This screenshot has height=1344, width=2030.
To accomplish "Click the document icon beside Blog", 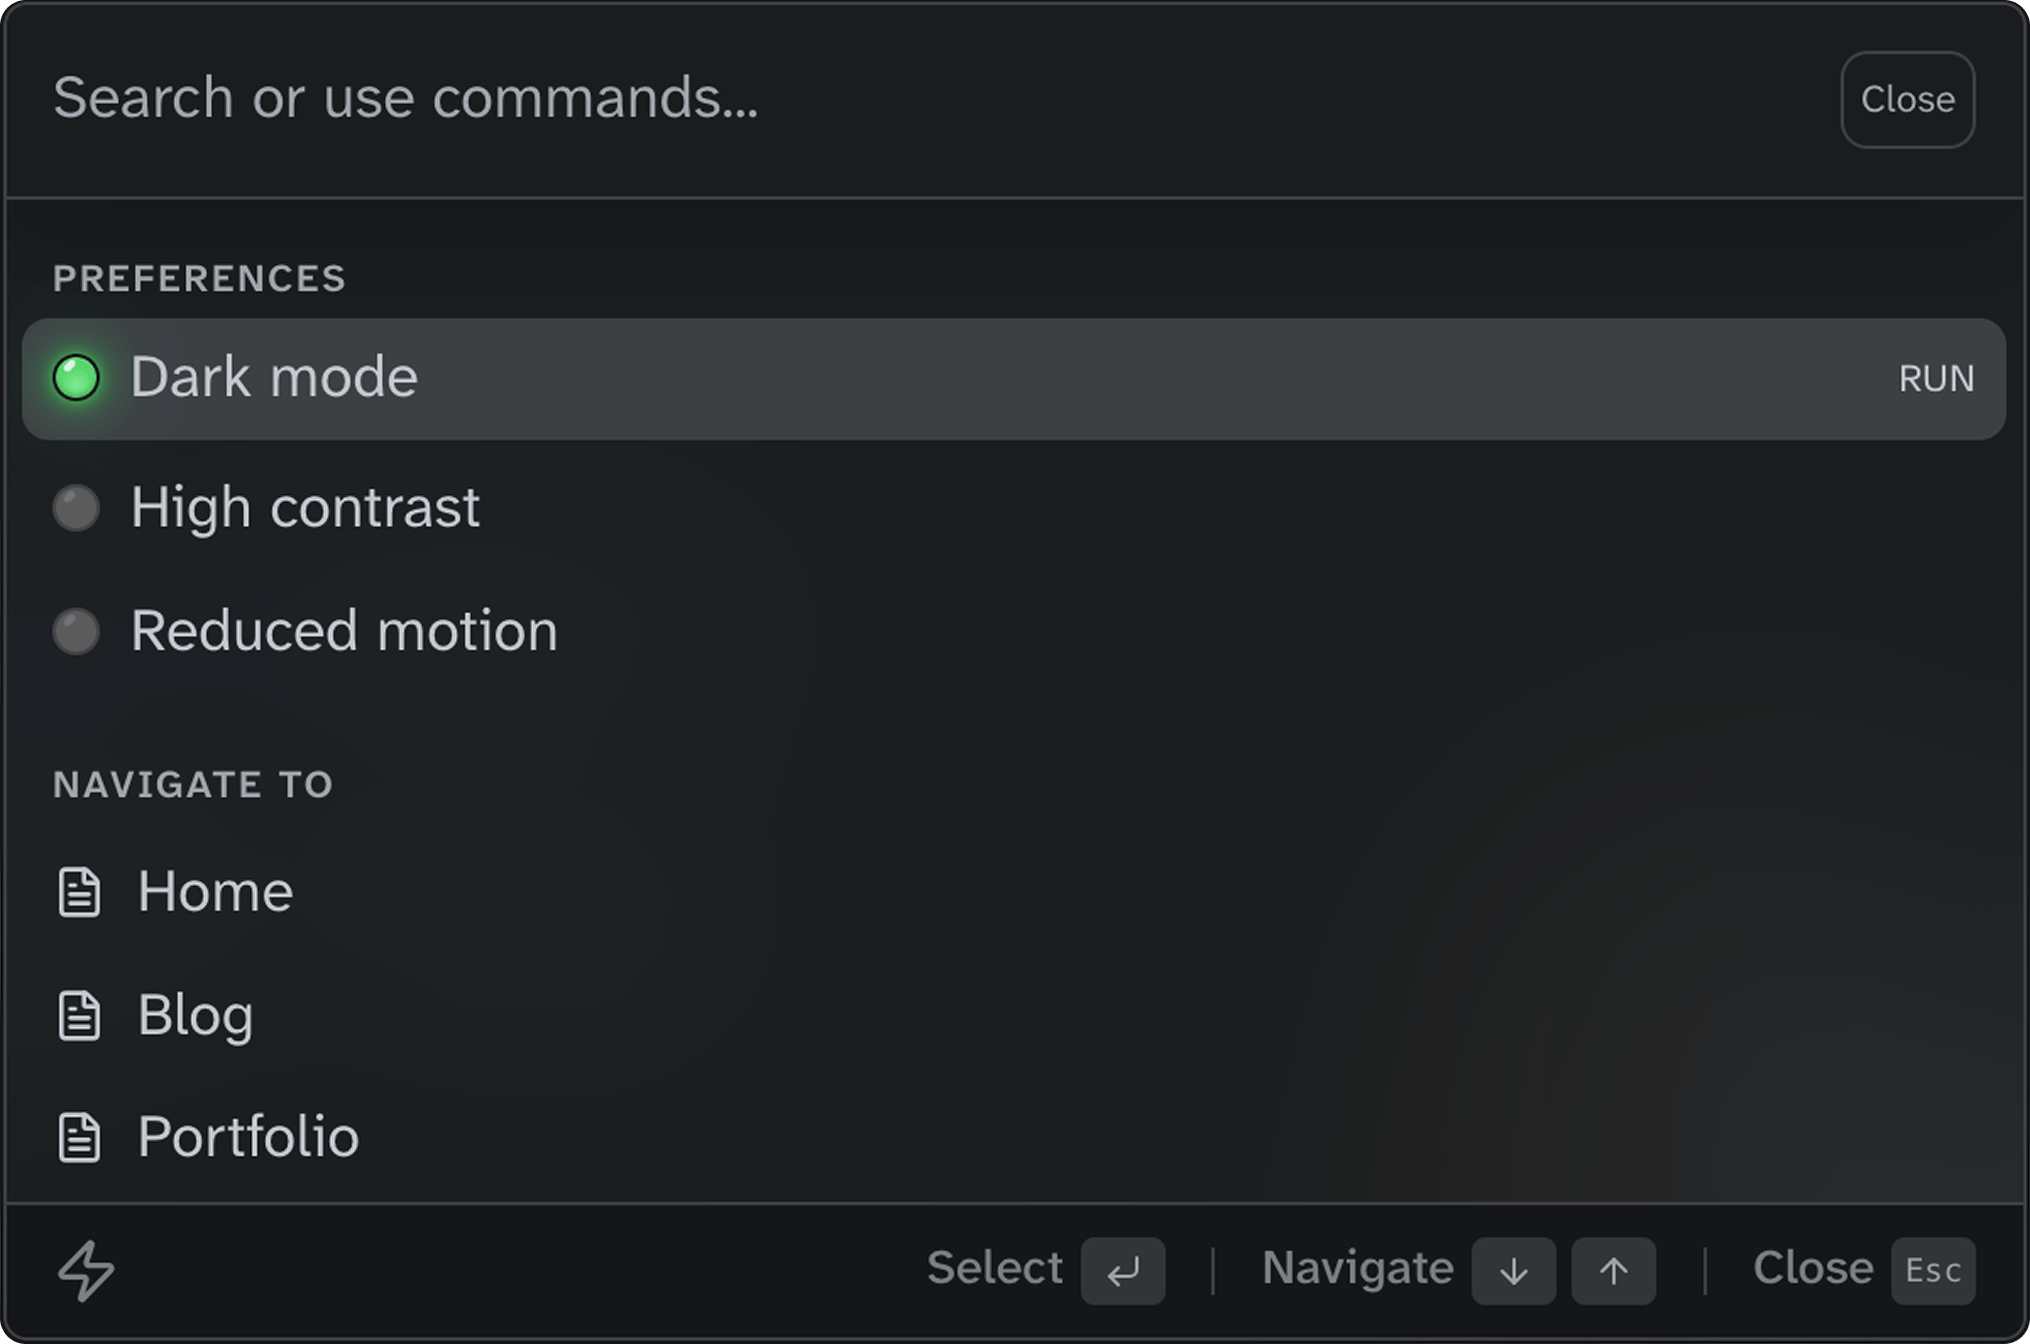I will [79, 1016].
